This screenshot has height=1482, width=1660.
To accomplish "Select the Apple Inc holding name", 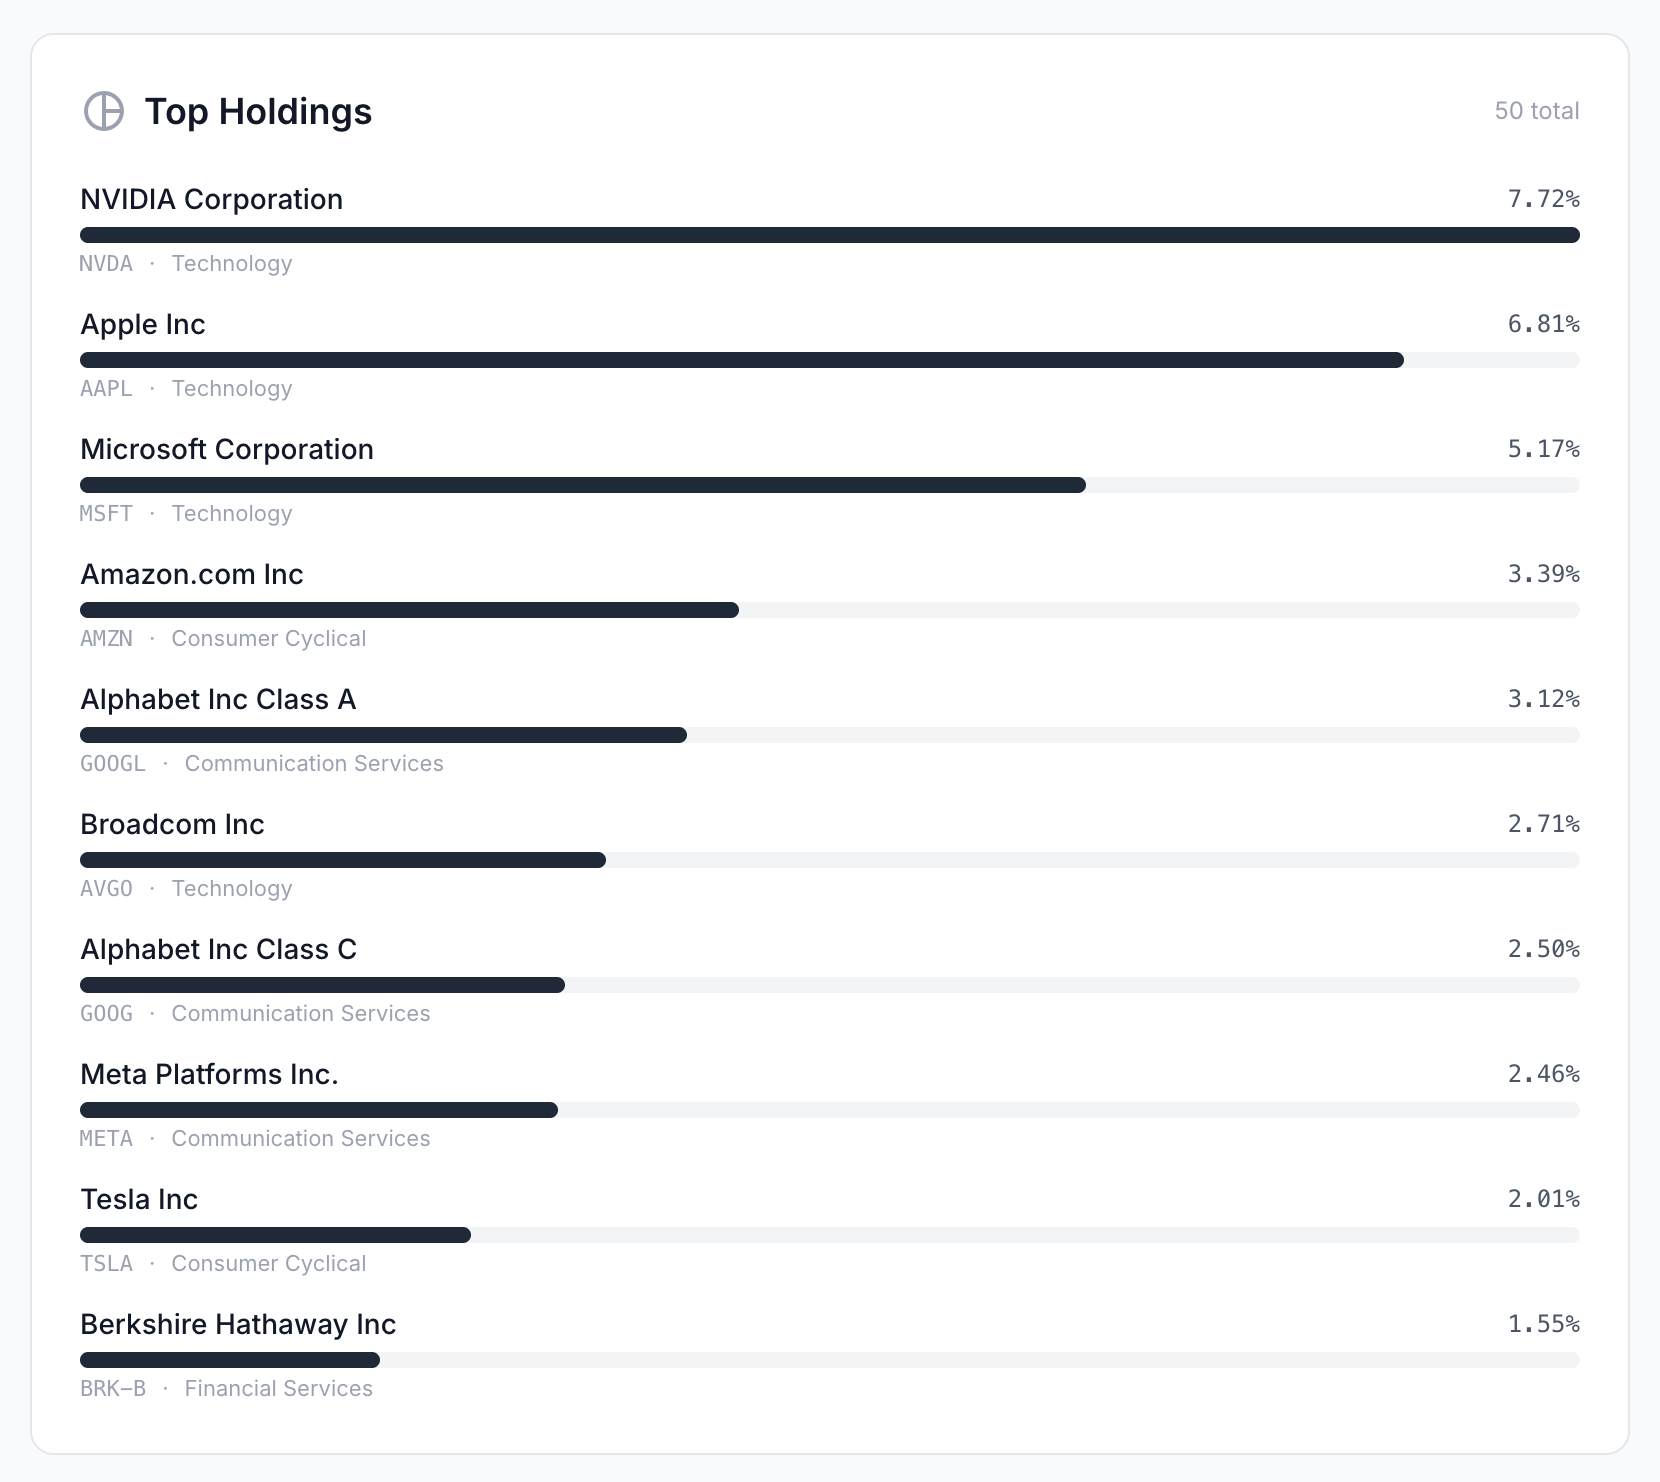I will (143, 324).
